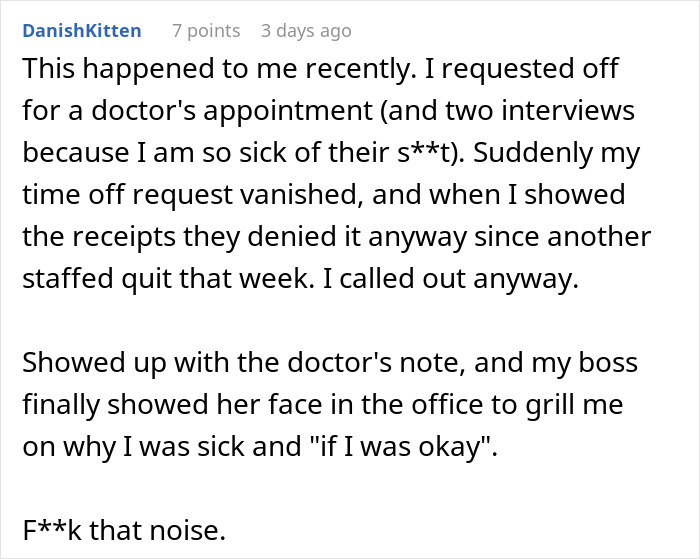The image size is (700, 559).
Task: Open DanishKitten's user profile link
Action: (81, 31)
